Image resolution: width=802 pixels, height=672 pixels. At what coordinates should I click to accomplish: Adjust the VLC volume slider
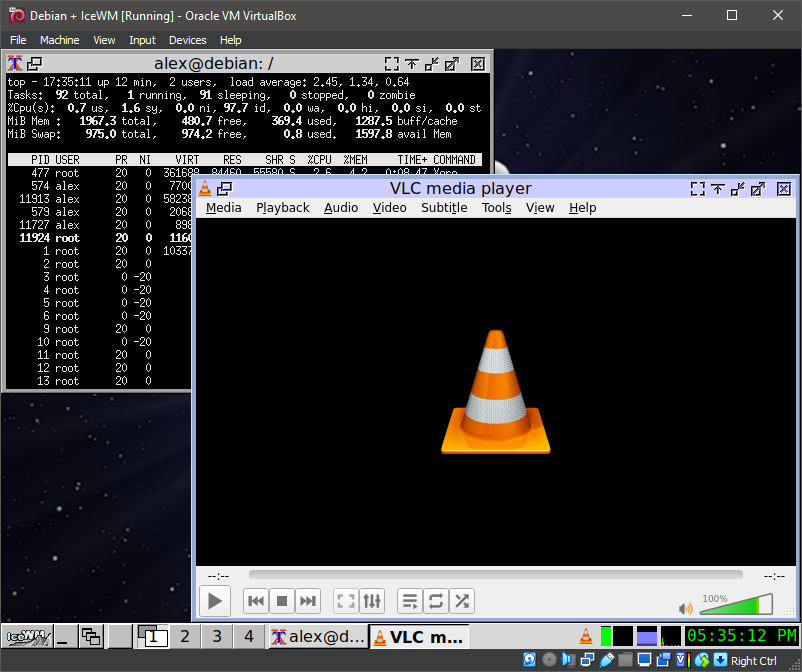pyautogui.click(x=735, y=605)
